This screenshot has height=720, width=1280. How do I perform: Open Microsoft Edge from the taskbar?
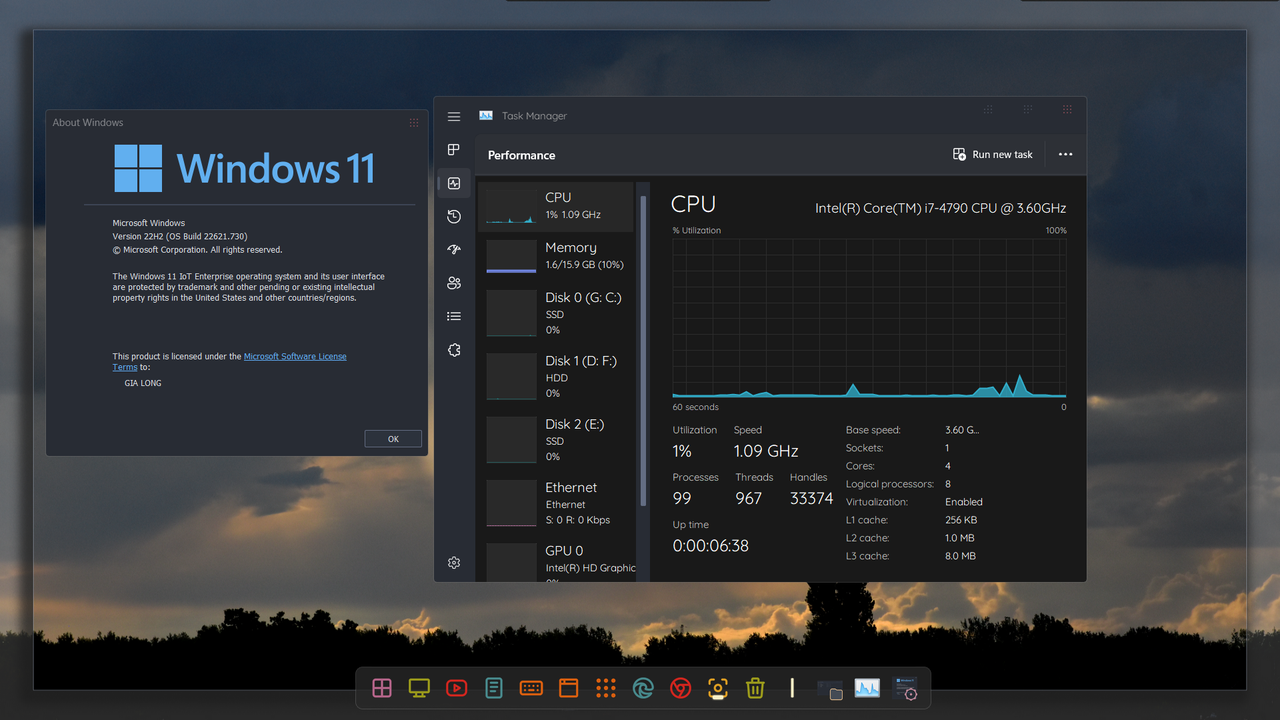click(643, 688)
